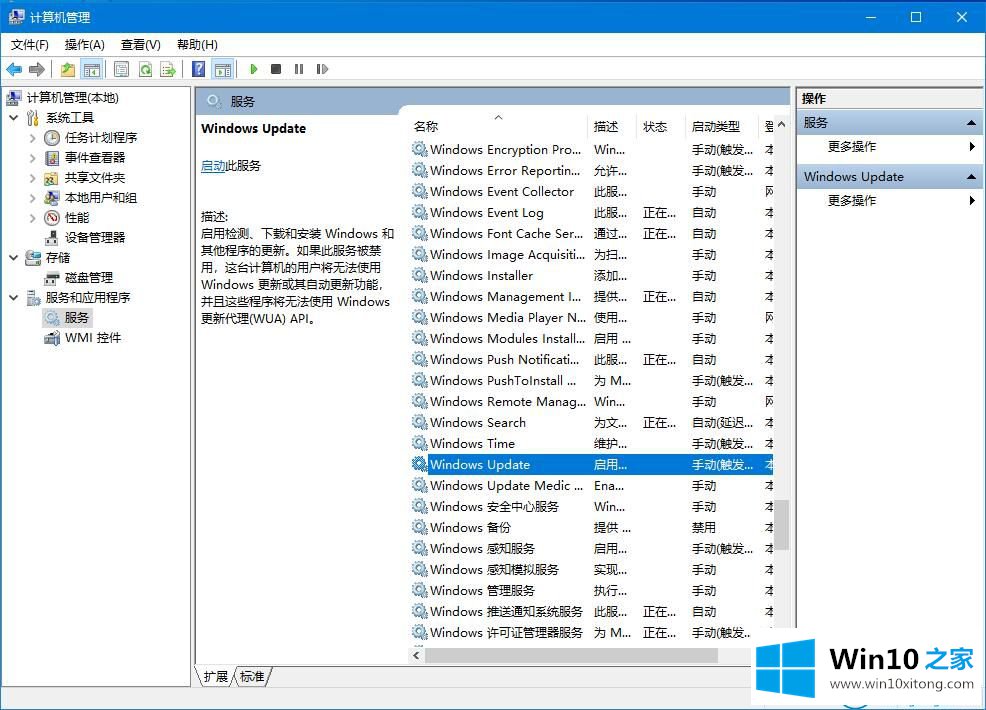Select Windows Event Collector service row
Viewport: 986px width, 710px height.
592,192
